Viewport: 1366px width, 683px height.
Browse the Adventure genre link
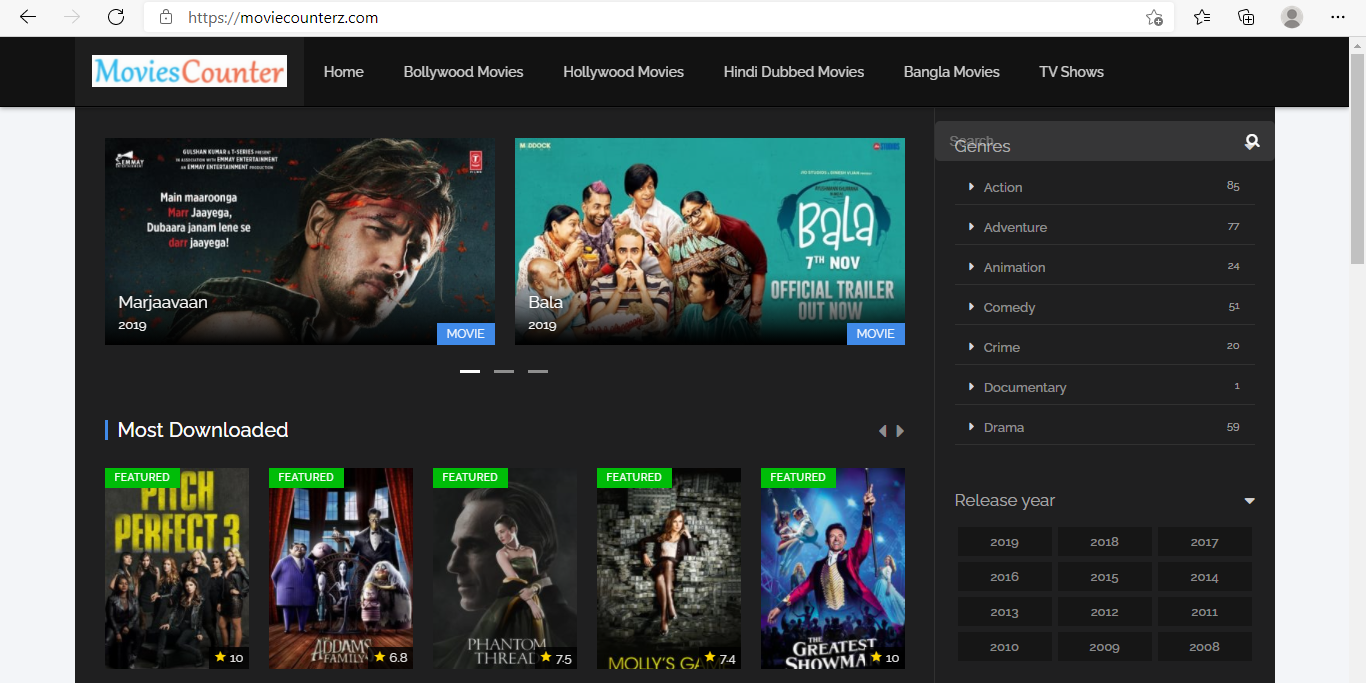click(1015, 227)
